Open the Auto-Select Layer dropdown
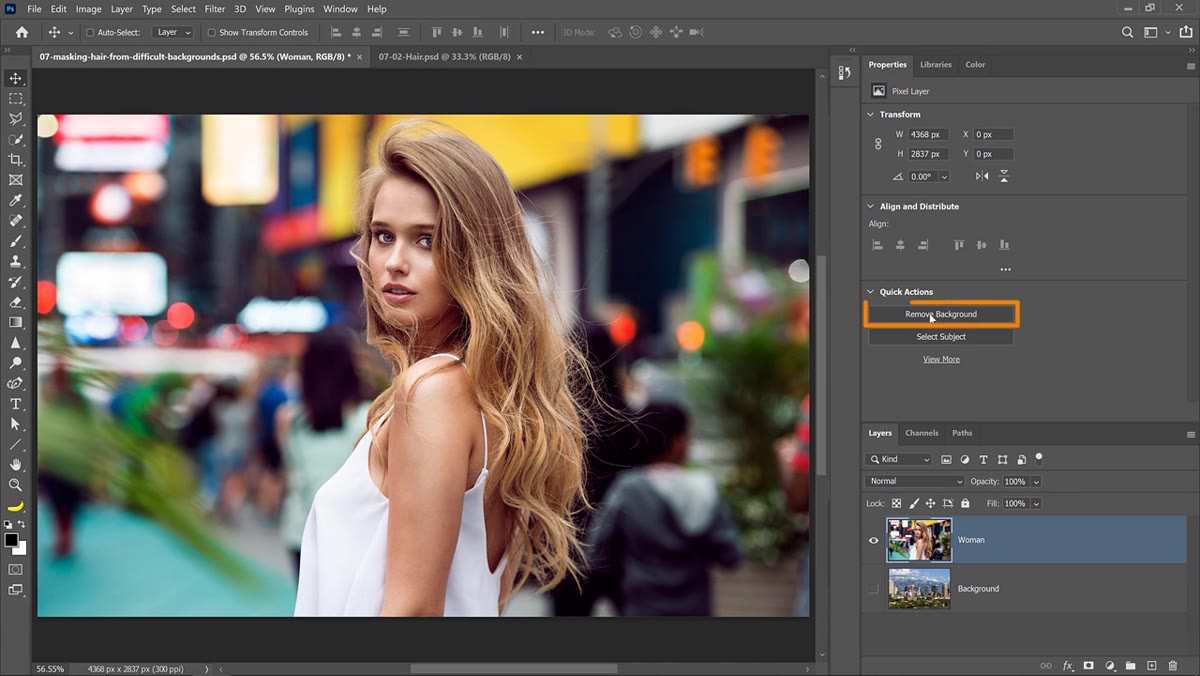Screen dimensions: 1200x676 [x=173, y=32]
